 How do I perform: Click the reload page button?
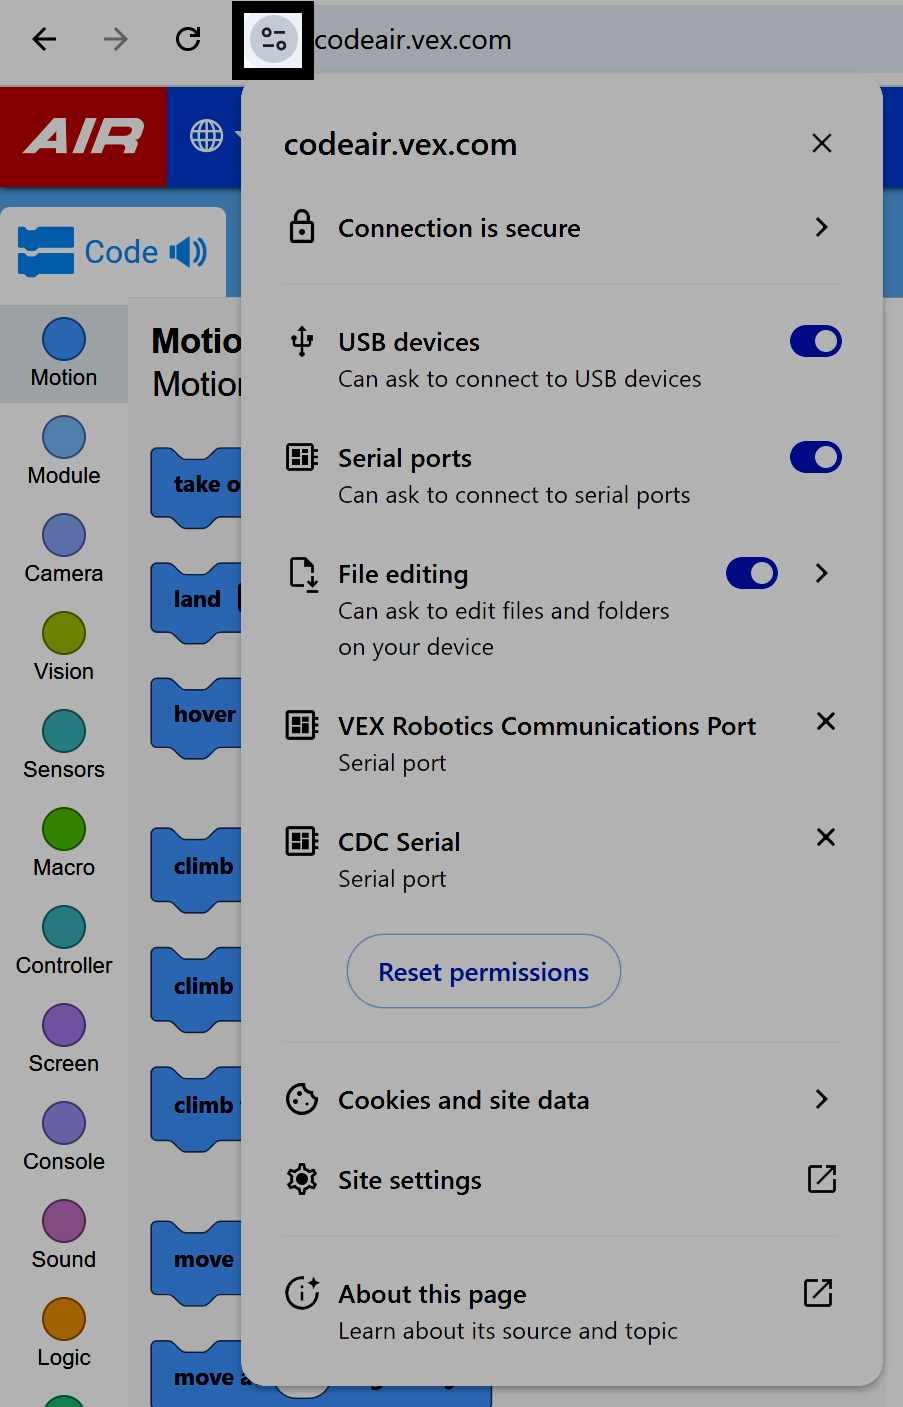click(187, 39)
